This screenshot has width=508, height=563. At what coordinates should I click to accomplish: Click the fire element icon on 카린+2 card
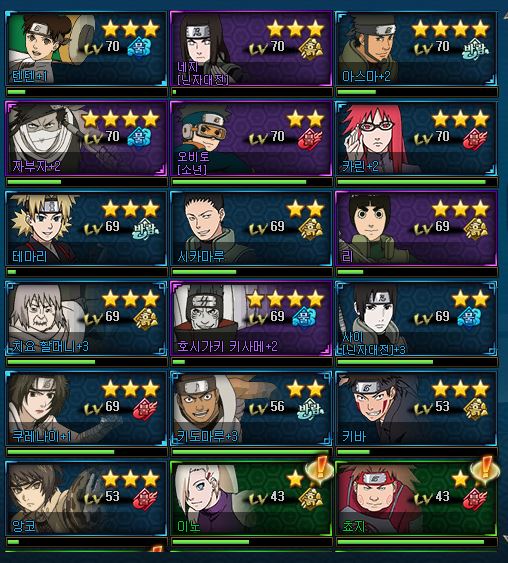pos(476,138)
